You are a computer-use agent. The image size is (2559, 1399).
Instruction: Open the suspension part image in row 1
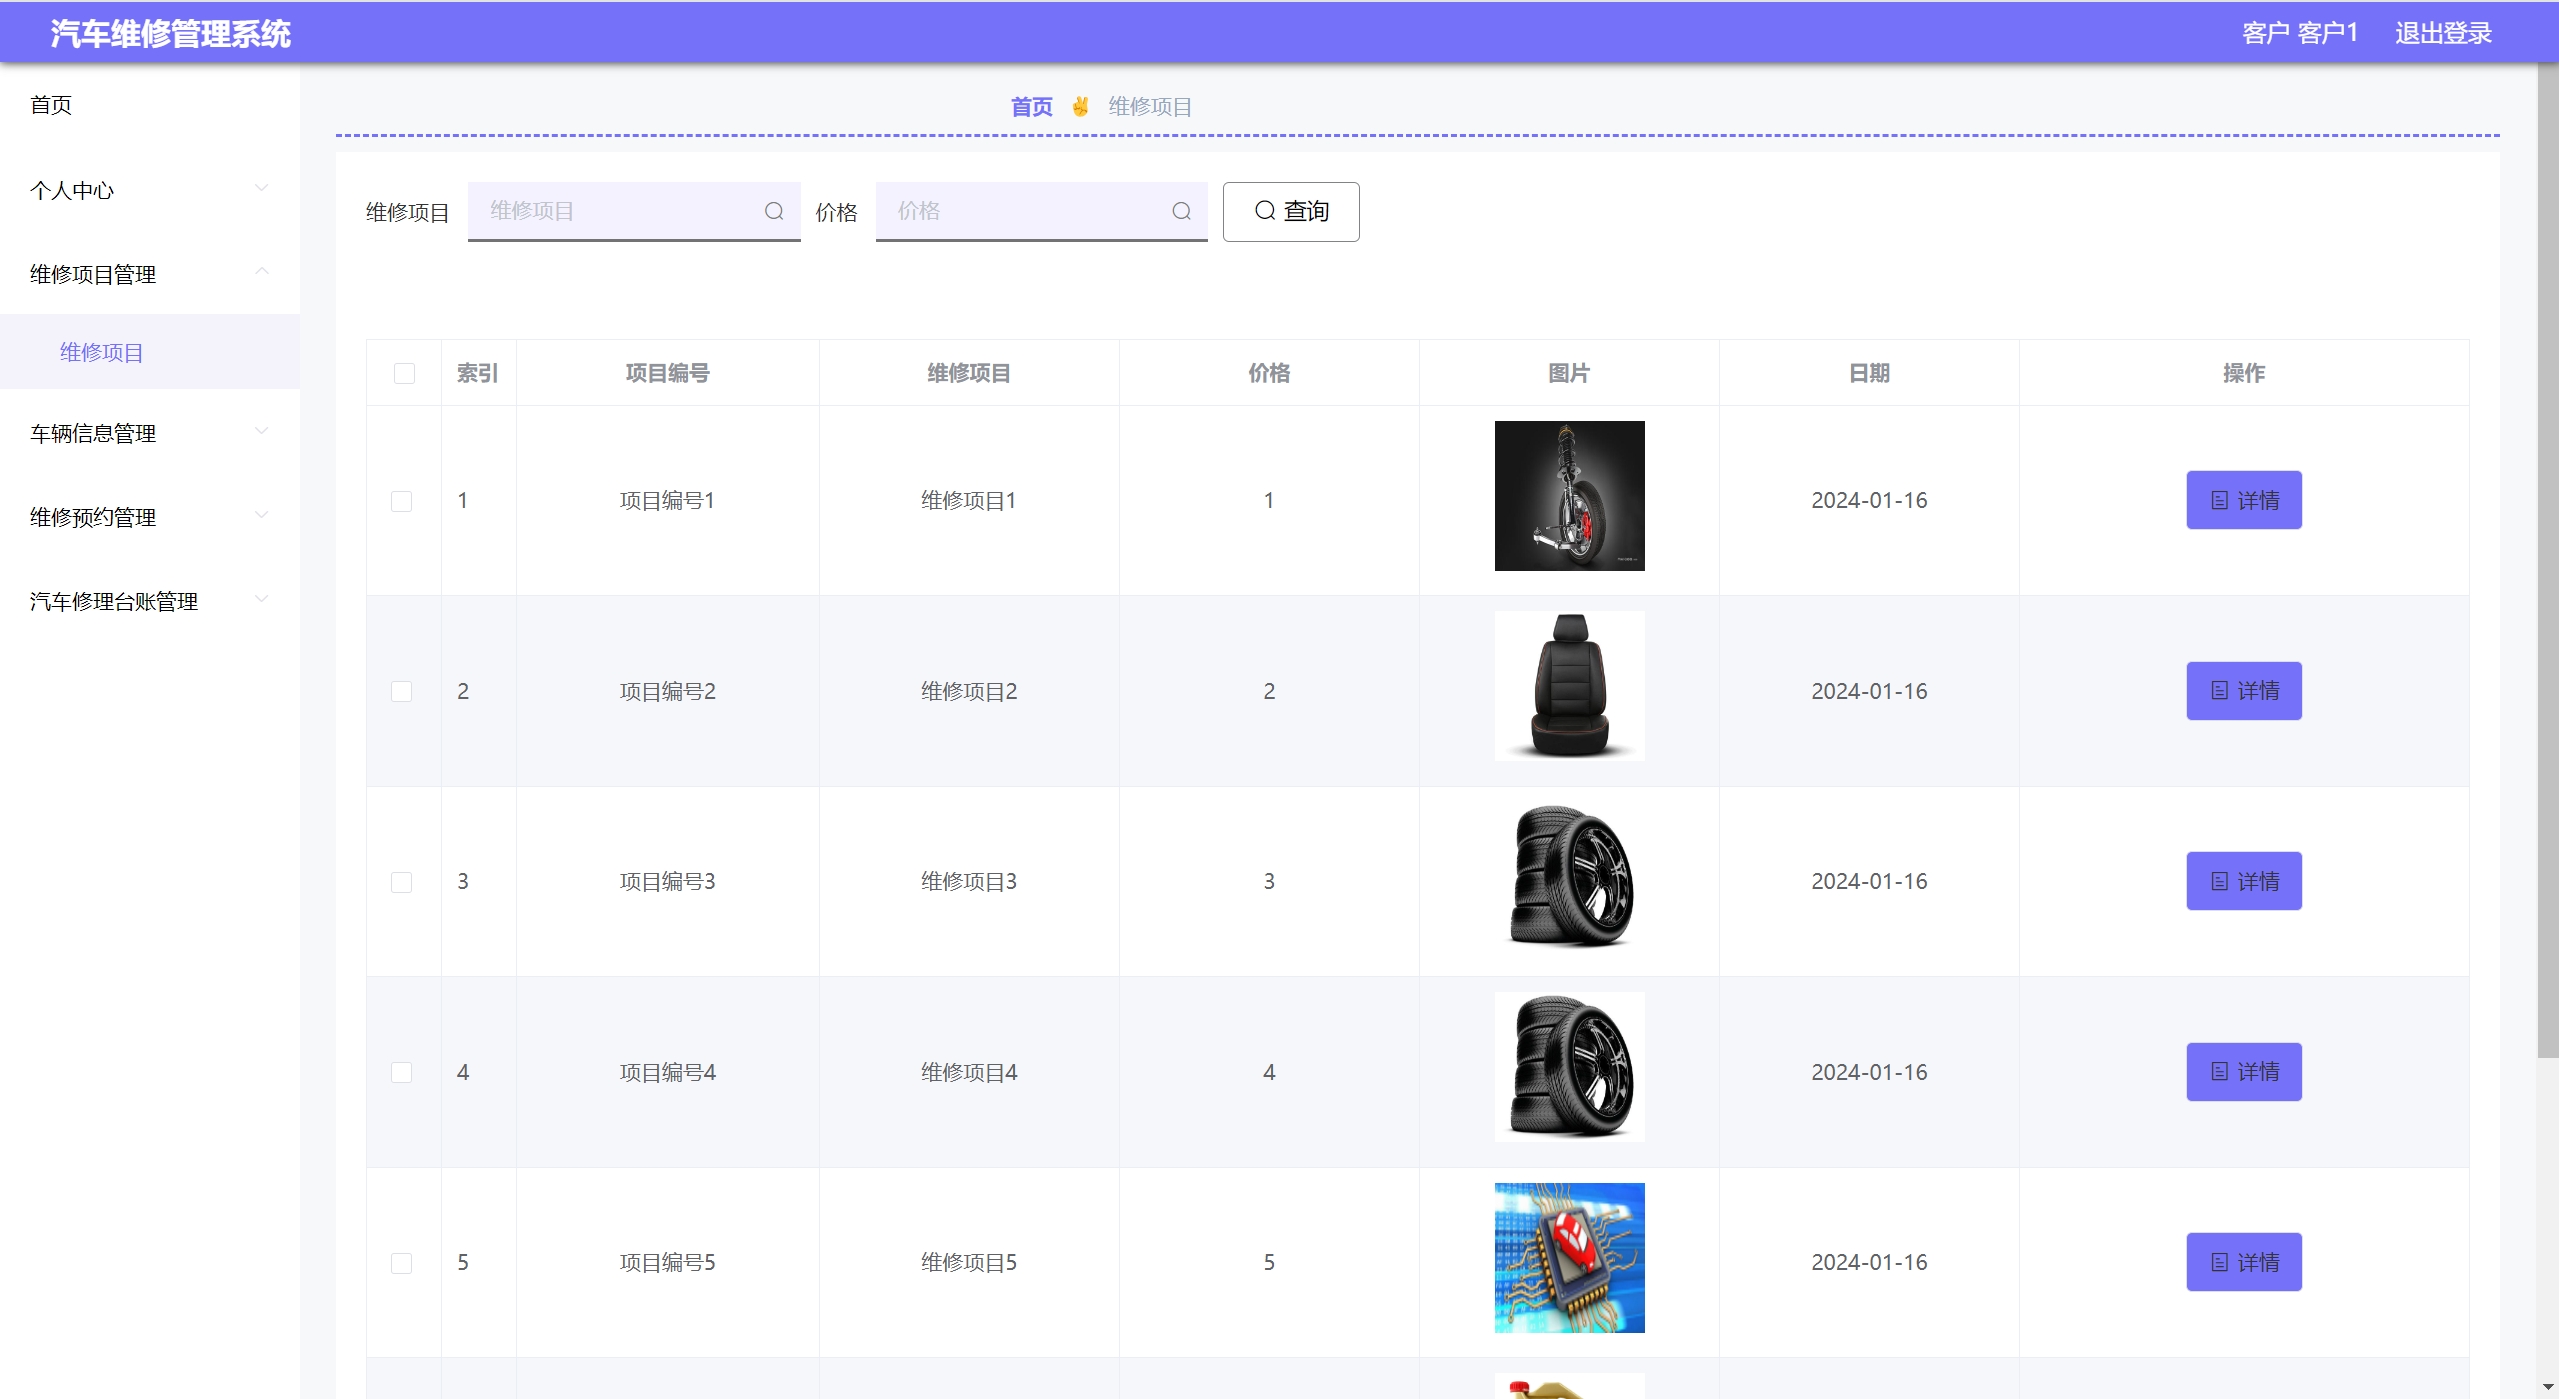coord(1568,496)
